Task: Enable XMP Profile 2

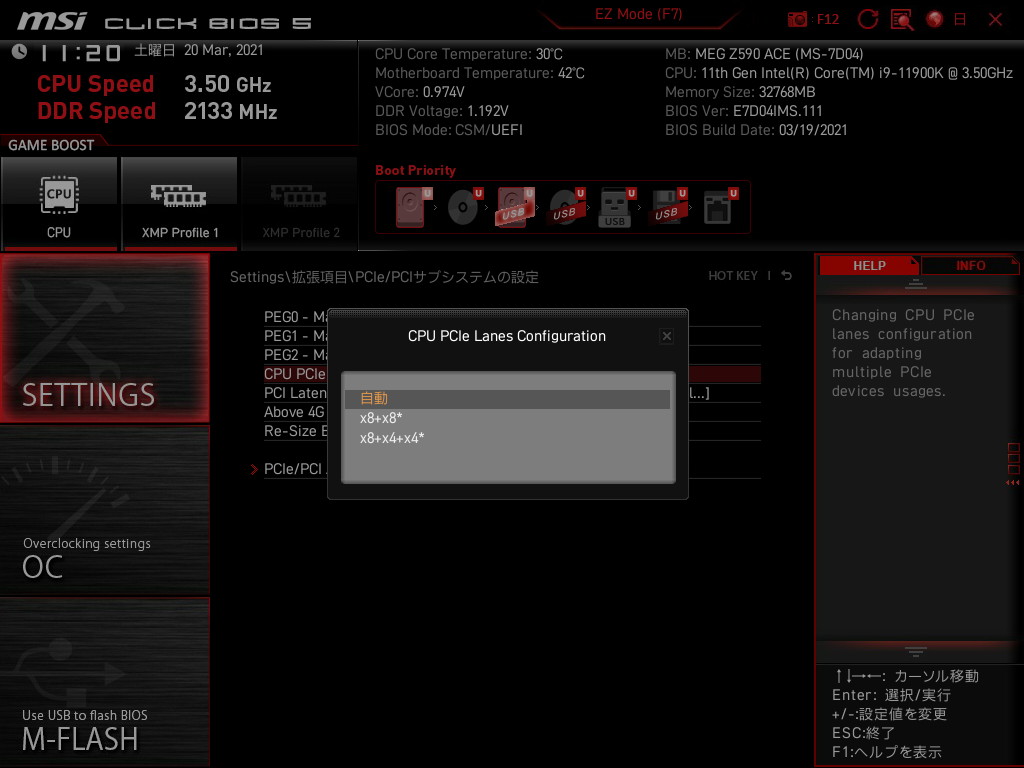Action: click(300, 203)
